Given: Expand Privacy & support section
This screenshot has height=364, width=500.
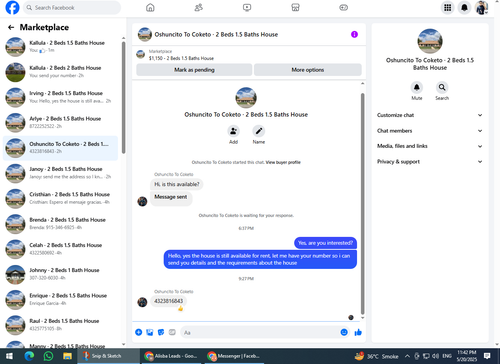Looking at the screenshot, I should click(x=430, y=162).
